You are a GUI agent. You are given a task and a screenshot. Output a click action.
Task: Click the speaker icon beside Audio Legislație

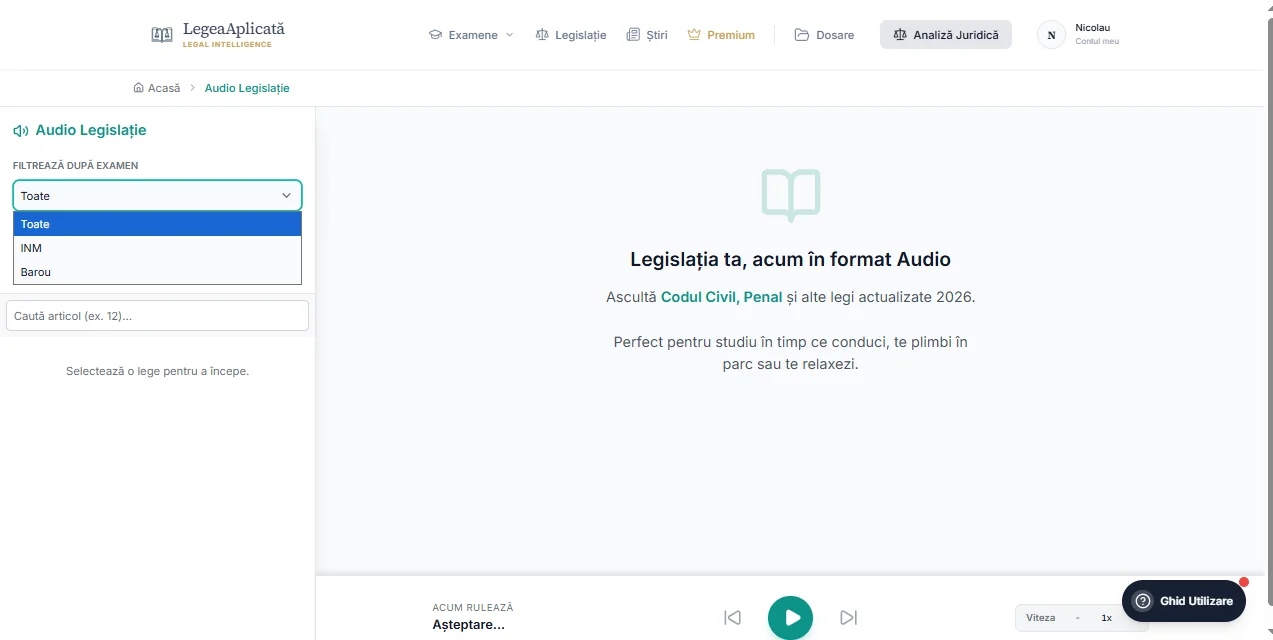pos(20,131)
